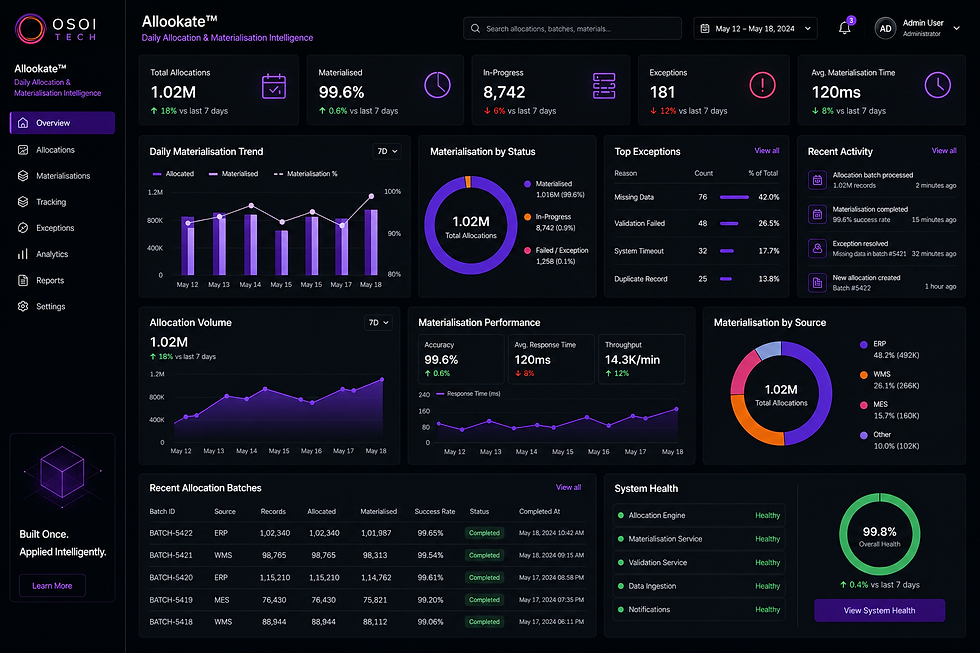Click the Duplicate Record exception row
980x653 pixels.
pyautogui.click(x=696, y=279)
